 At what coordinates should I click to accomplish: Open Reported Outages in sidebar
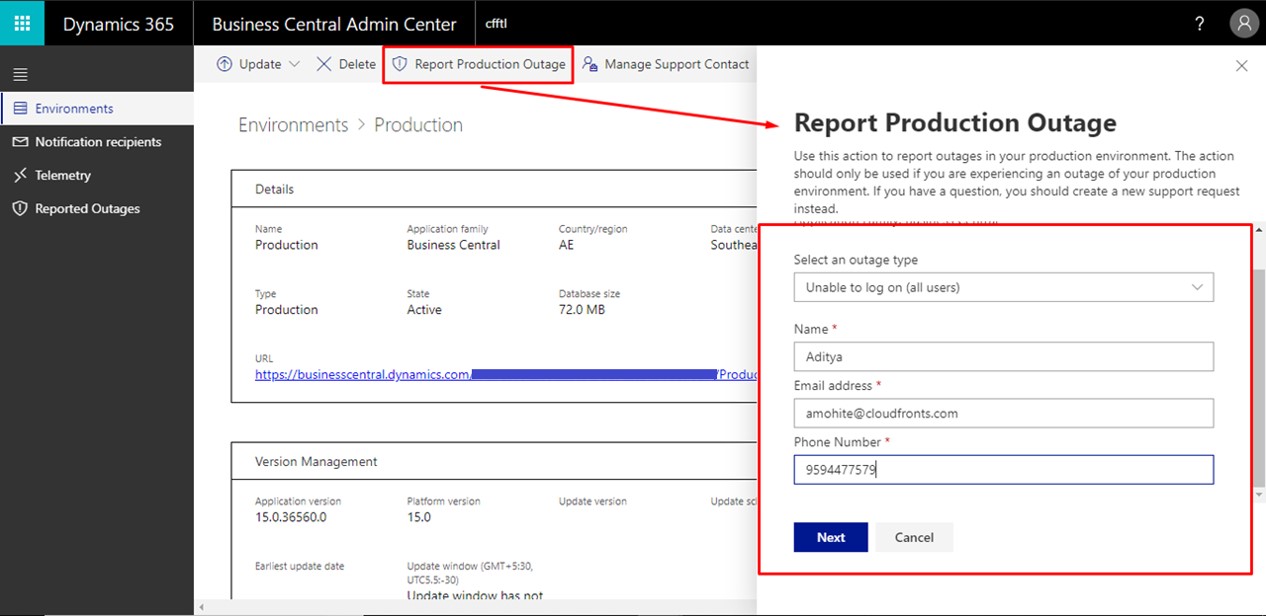click(87, 209)
